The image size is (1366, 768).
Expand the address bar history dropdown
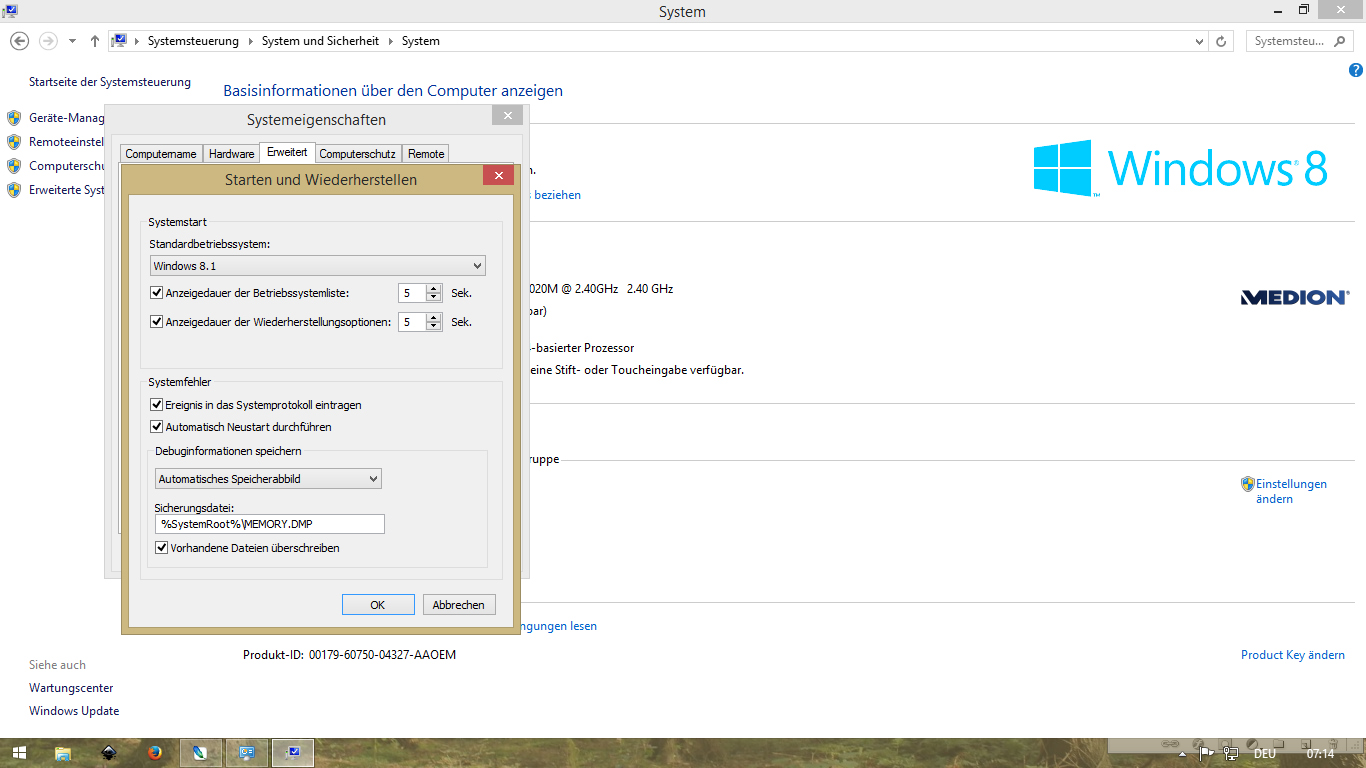(x=1200, y=41)
